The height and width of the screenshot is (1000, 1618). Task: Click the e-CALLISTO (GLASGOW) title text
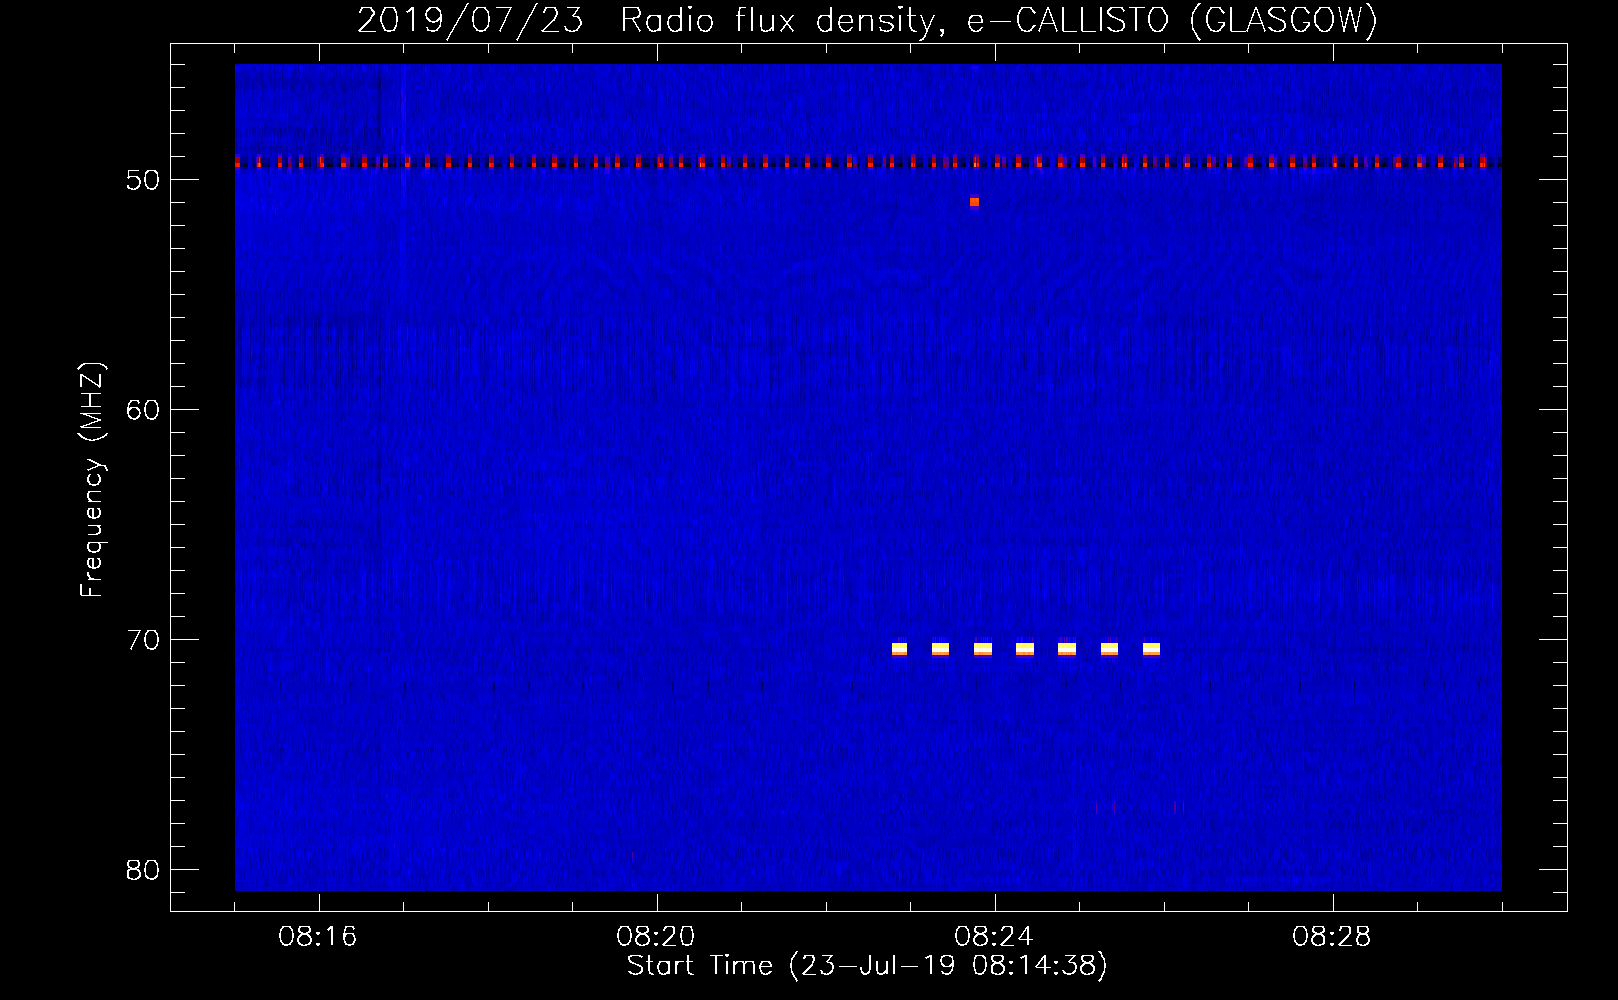pos(1172,21)
